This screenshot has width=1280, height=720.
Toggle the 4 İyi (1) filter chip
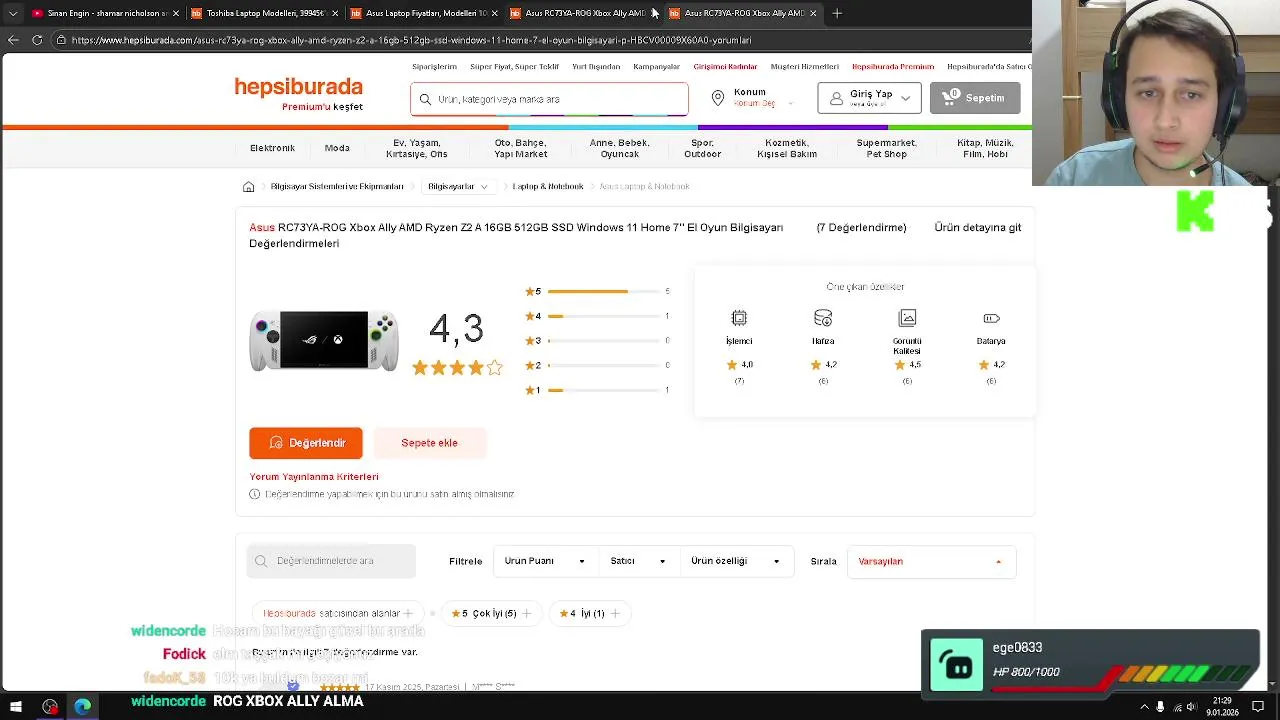click(589, 613)
